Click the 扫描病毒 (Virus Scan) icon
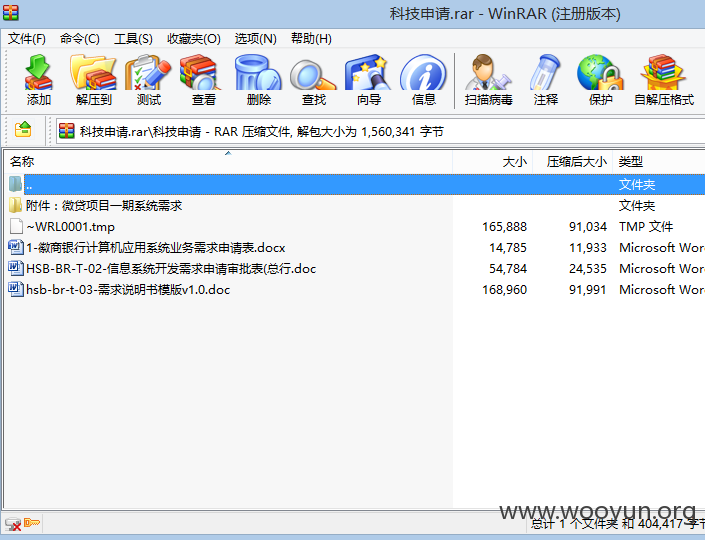 click(x=488, y=72)
